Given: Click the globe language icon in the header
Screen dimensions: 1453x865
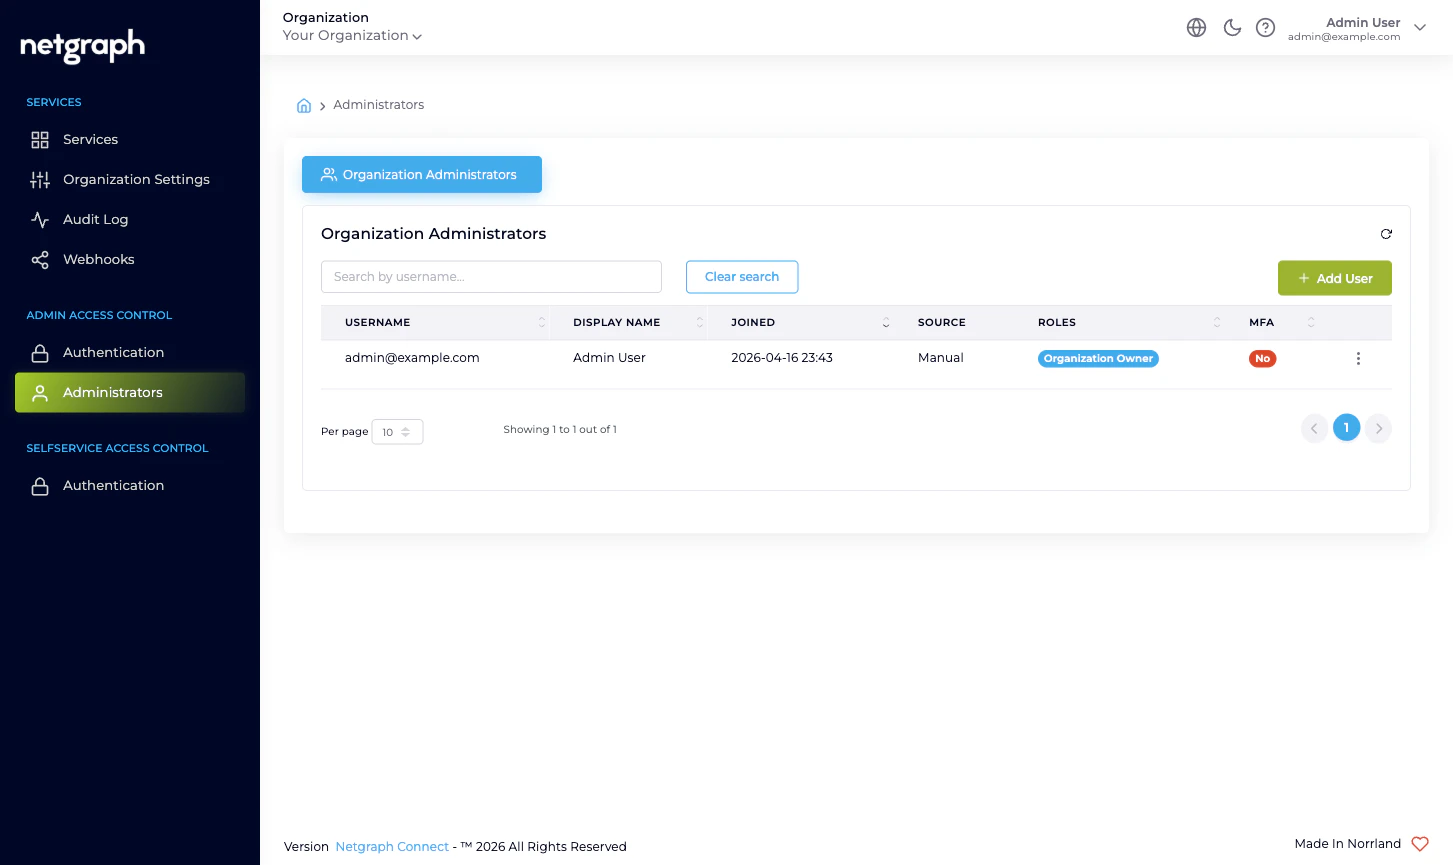Looking at the screenshot, I should (1196, 27).
